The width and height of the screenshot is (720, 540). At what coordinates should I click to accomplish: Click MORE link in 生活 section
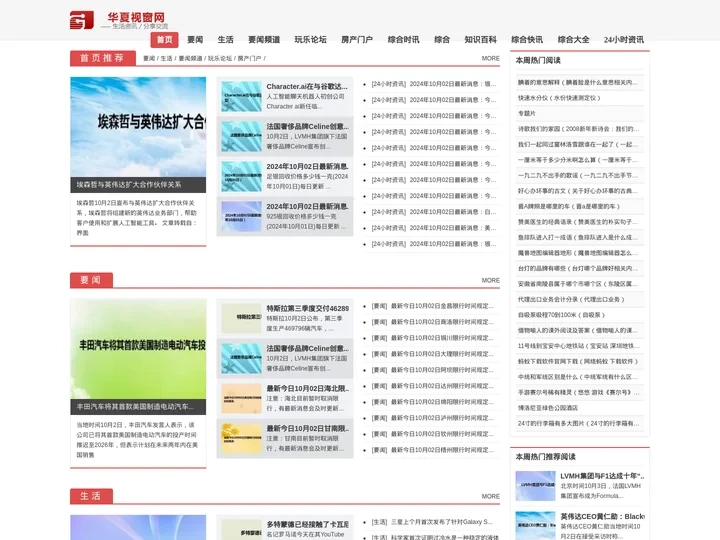(x=490, y=496)
